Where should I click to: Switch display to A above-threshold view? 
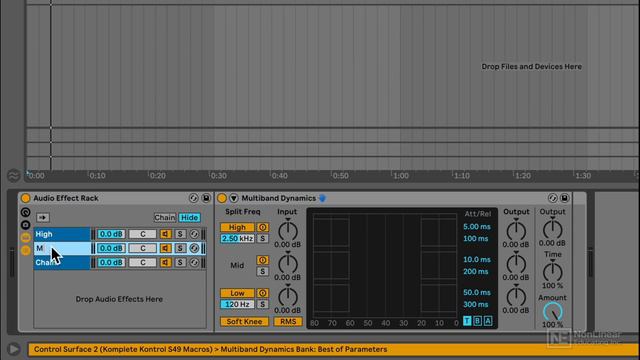point(488,321)
